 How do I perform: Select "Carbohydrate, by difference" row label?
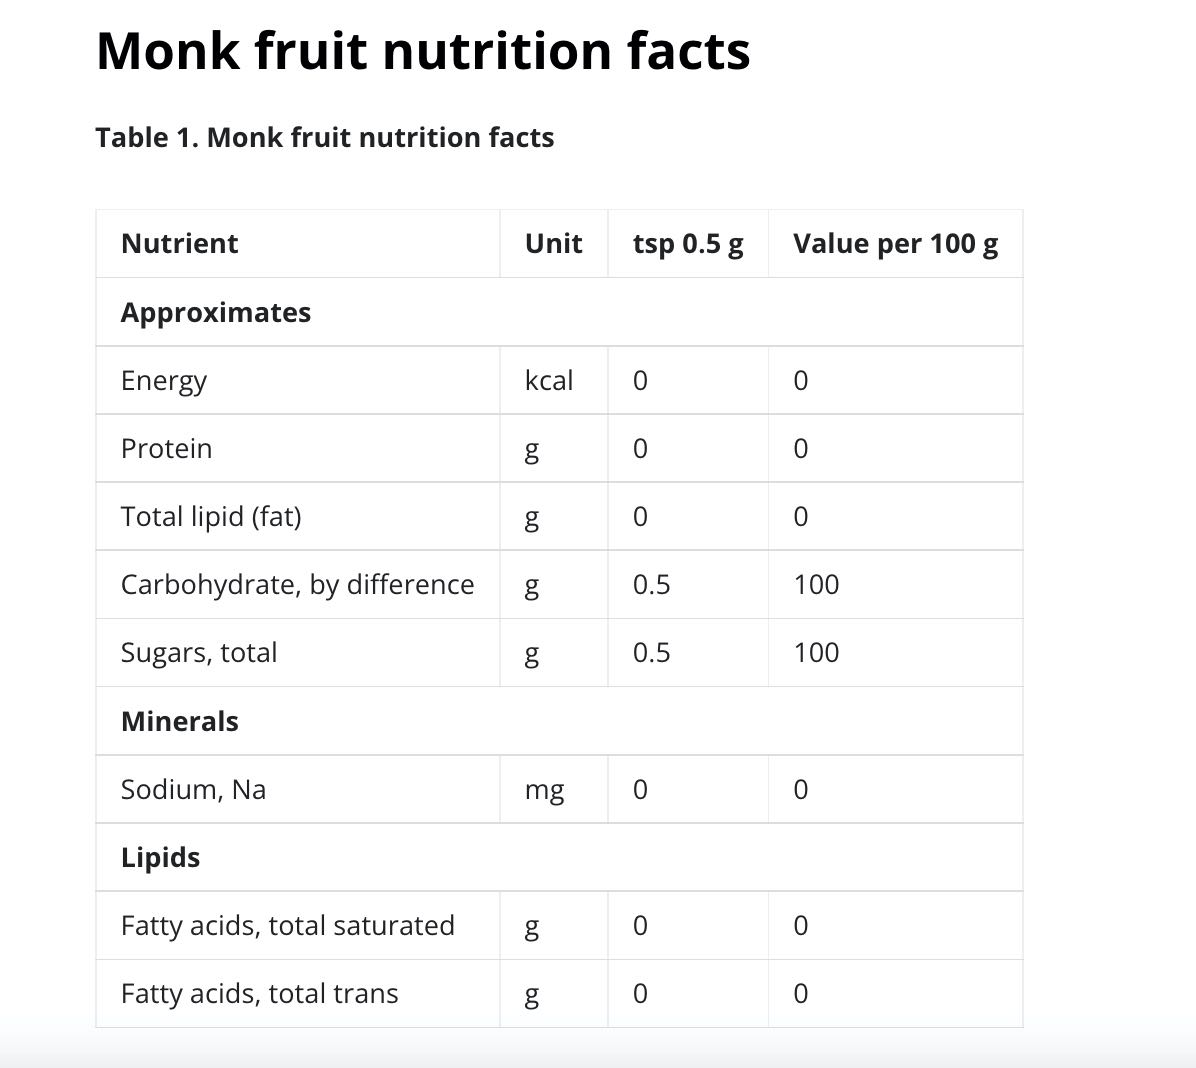(297, 585)
